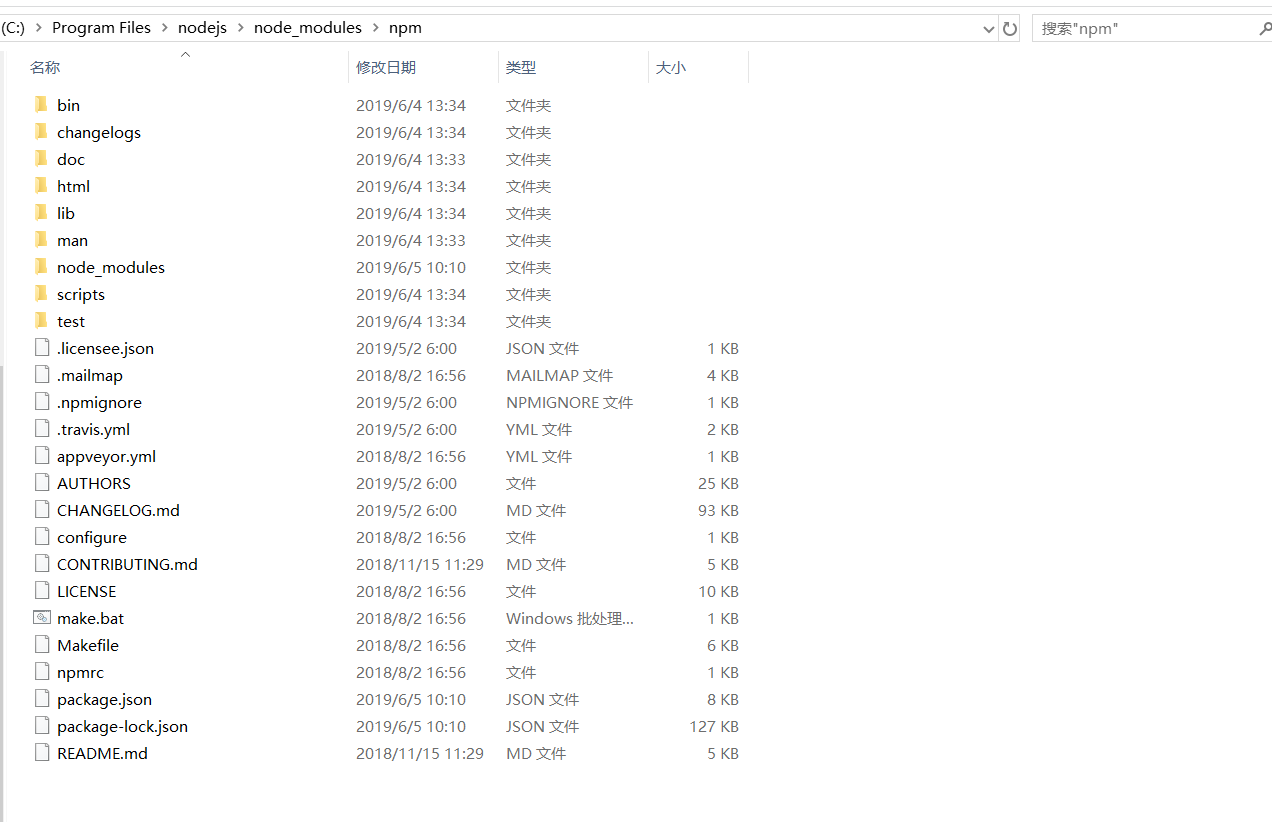The image size is (1272, 822).
Task: Navigate to Program Files breadcrumb
Action: coord(101,28)
